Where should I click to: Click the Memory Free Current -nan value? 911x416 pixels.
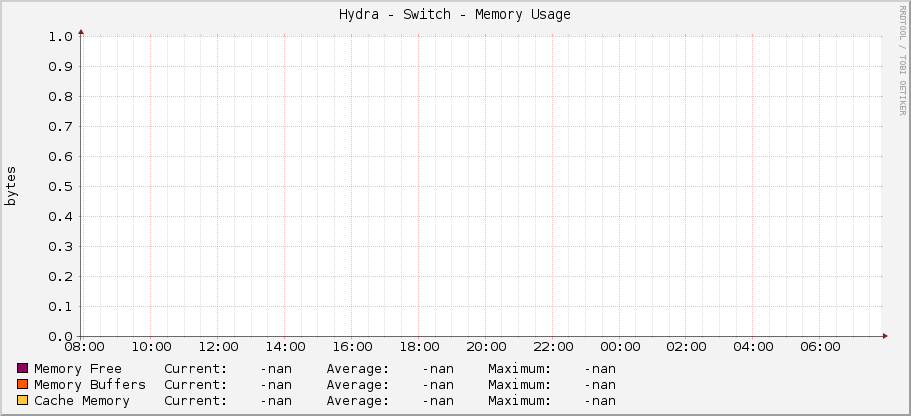tap(276, 369)
